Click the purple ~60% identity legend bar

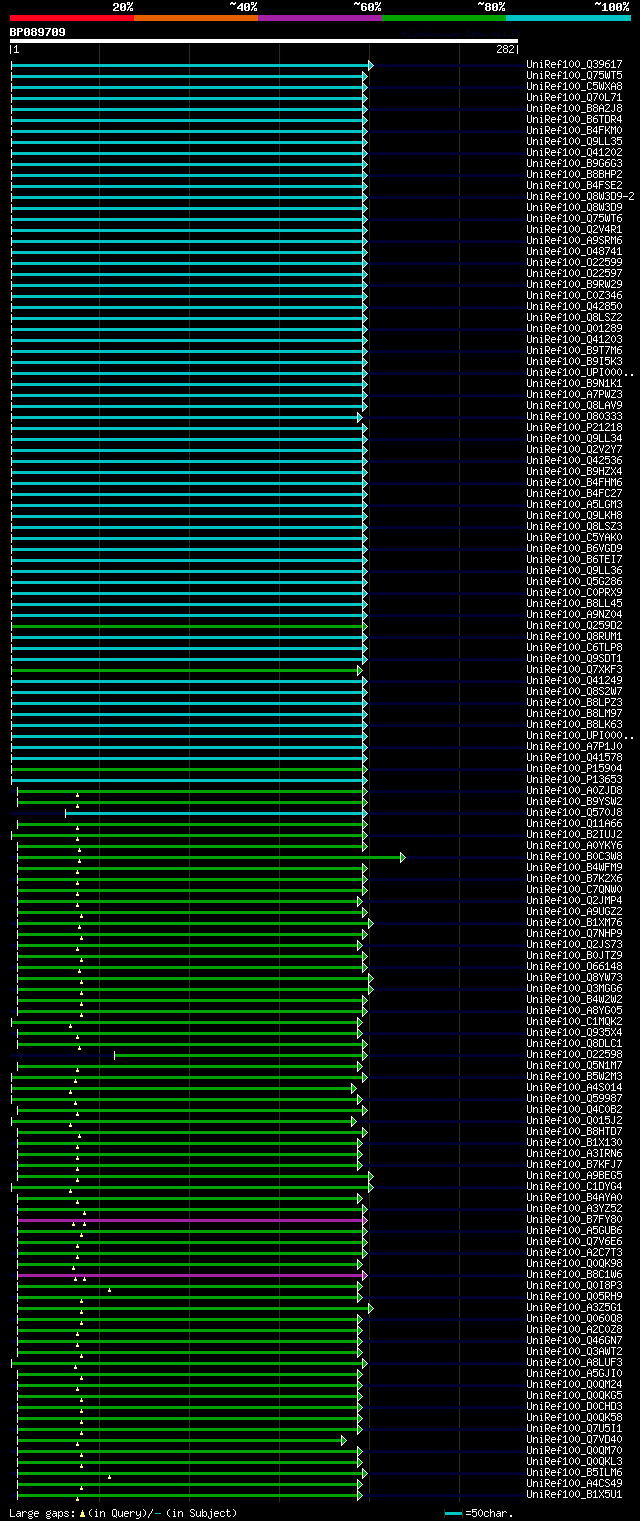[x=319, y=18]
